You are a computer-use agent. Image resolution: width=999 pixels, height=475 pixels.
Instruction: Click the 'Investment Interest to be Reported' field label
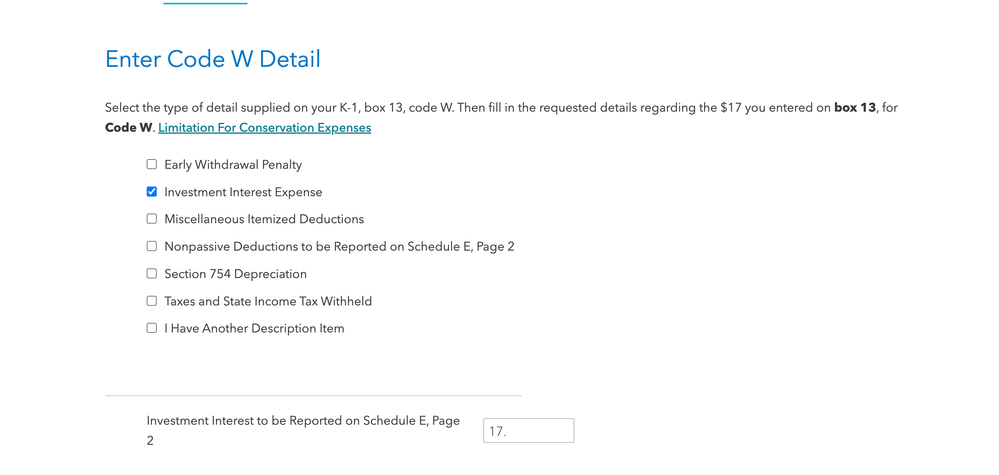click(303, 430)
